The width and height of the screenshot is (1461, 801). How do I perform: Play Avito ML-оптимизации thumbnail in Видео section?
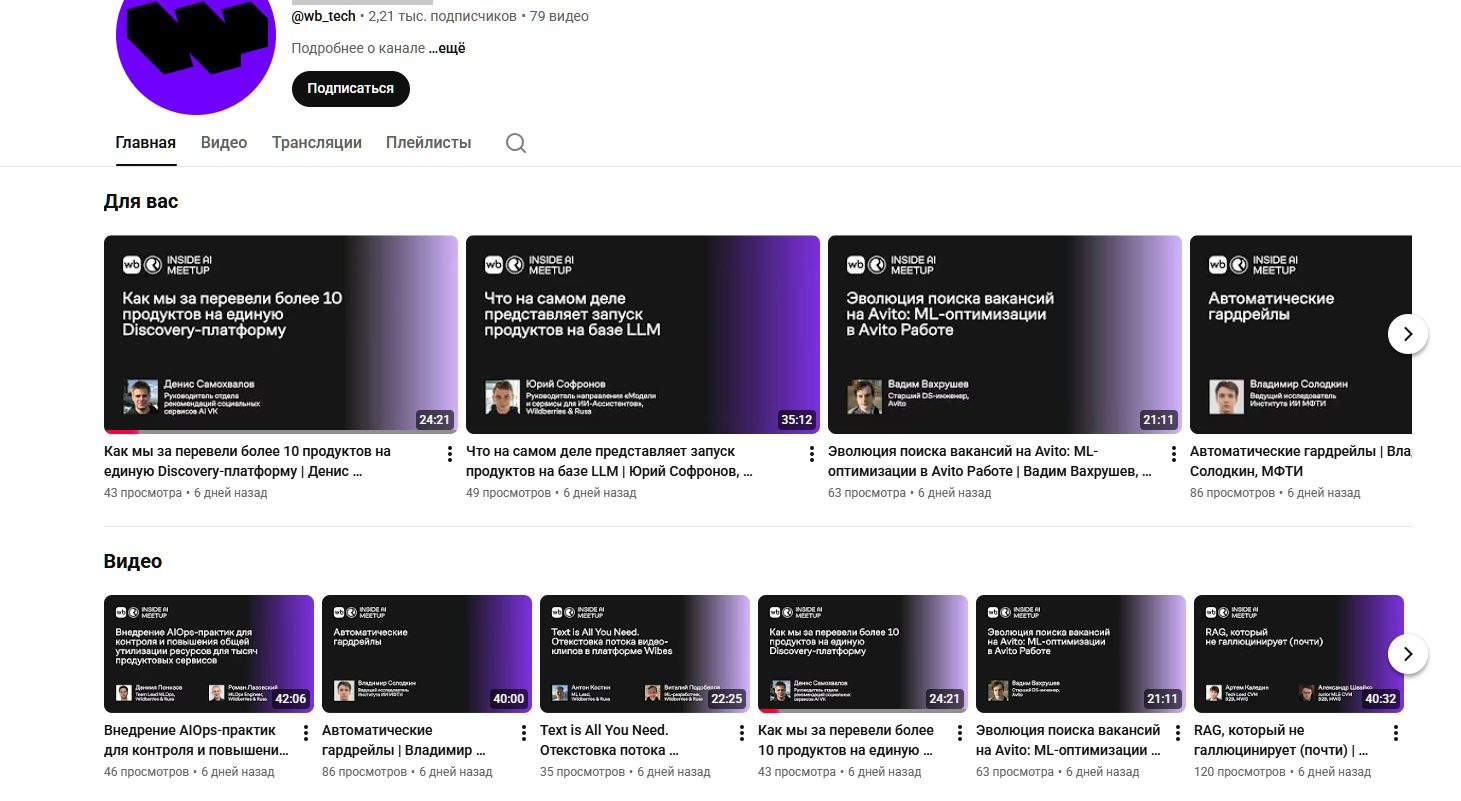[x=1081, y=654]
